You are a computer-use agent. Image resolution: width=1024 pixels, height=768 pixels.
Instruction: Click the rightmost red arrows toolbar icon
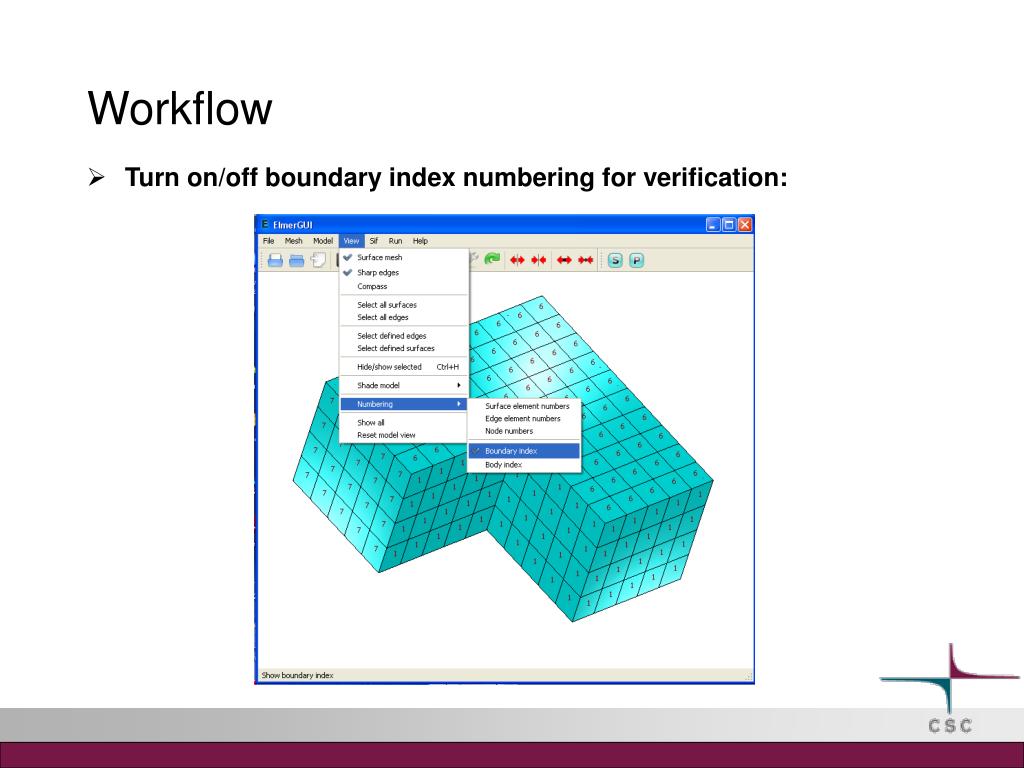tap(586, 260)
